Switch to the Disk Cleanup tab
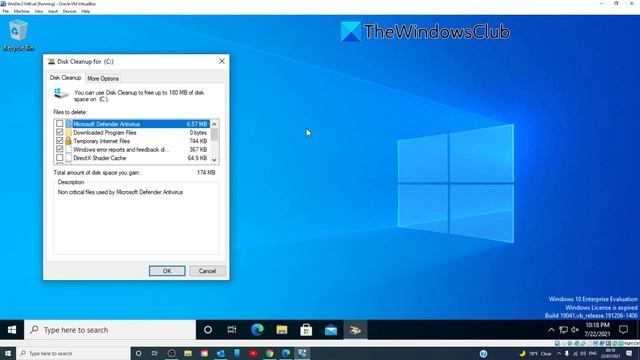 tap(65, 78)
